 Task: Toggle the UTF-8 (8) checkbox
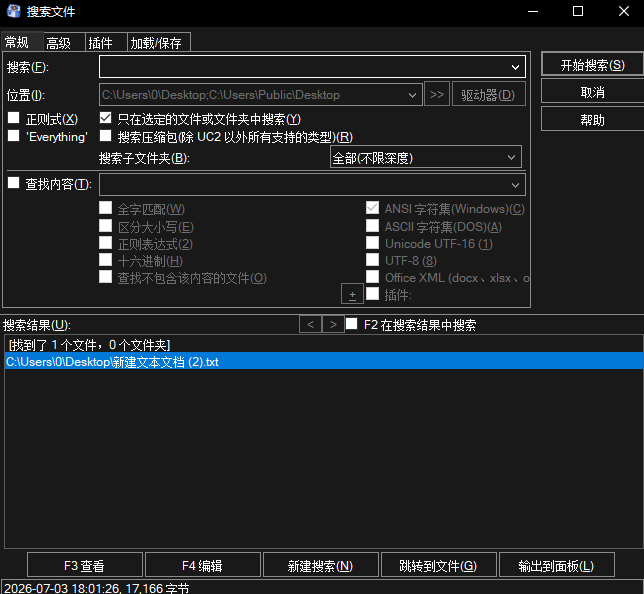pos(373,260)
